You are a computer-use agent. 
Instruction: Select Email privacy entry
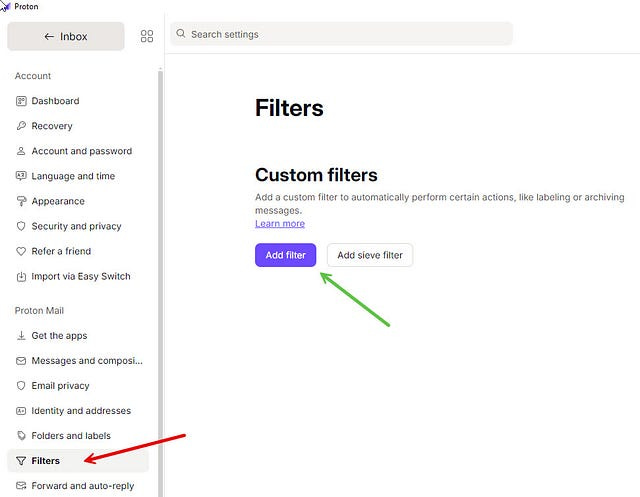(78, 386)
